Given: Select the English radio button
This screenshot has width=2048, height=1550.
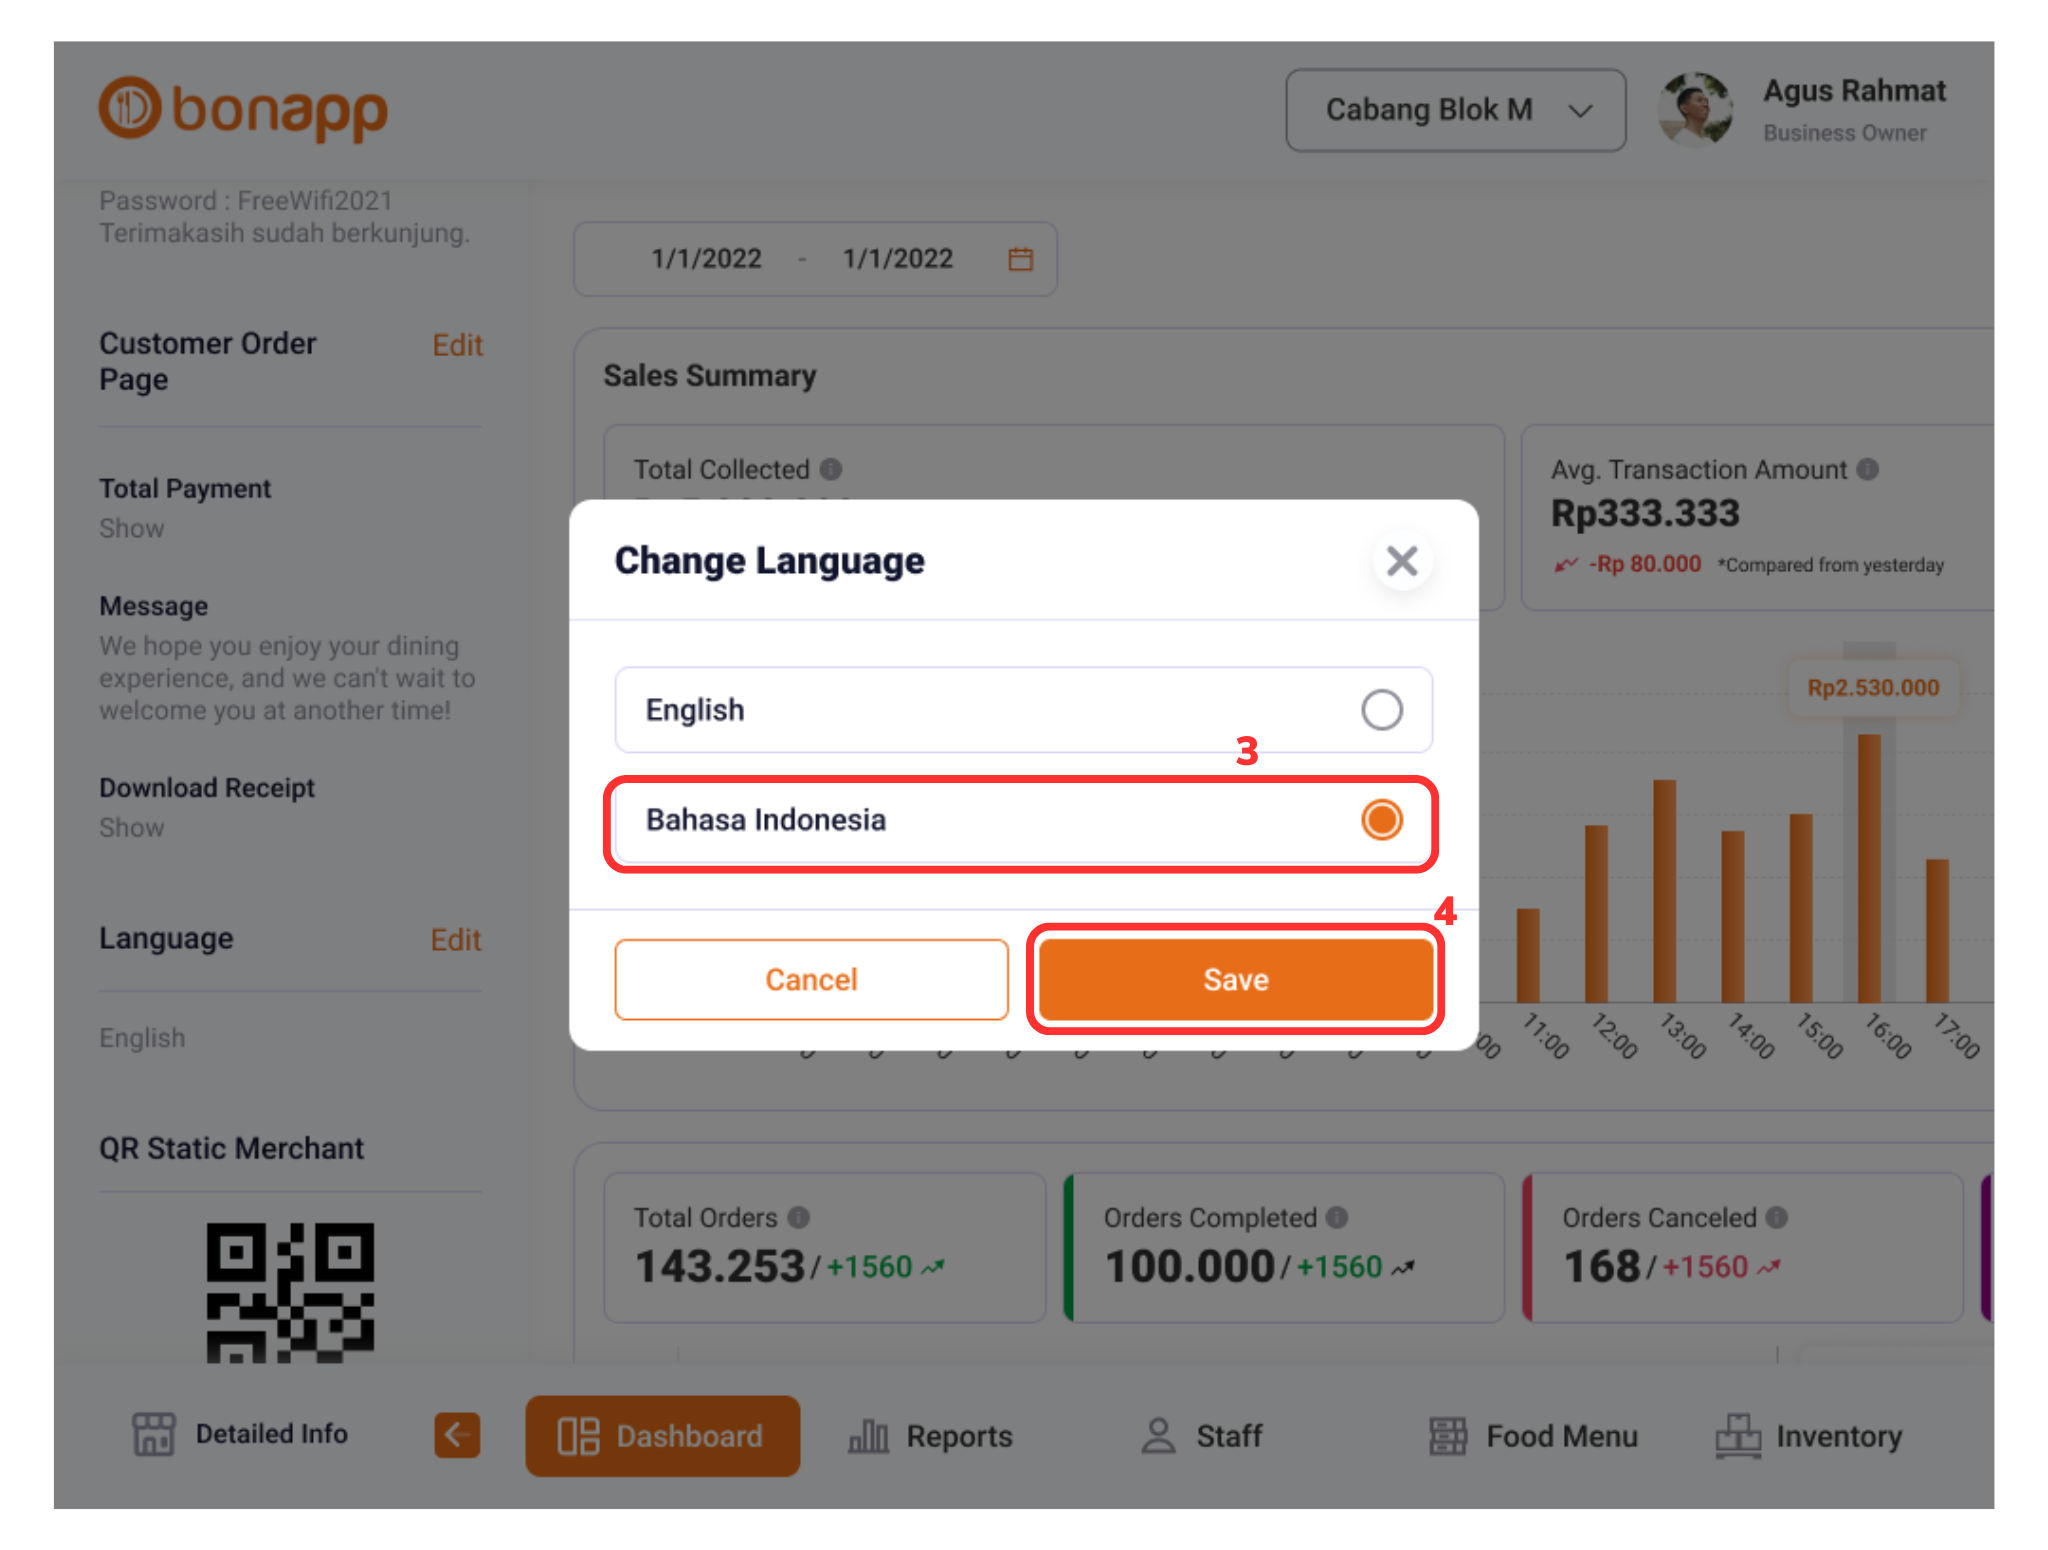Looking at the screenshot, I should 1381,710.
